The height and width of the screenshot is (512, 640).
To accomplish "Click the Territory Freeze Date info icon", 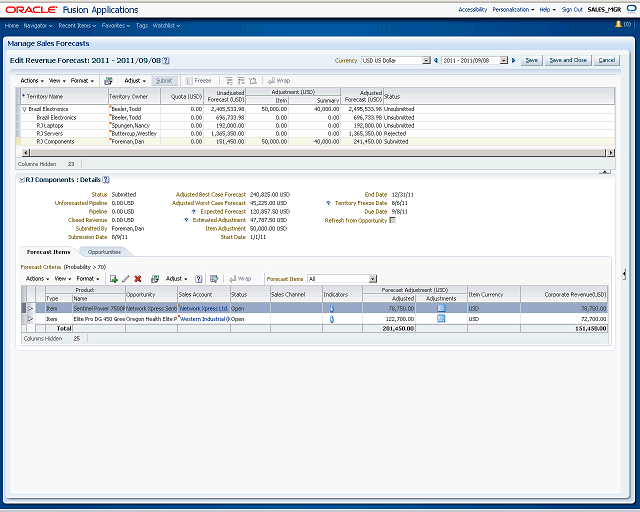I will tap(329, 203).
